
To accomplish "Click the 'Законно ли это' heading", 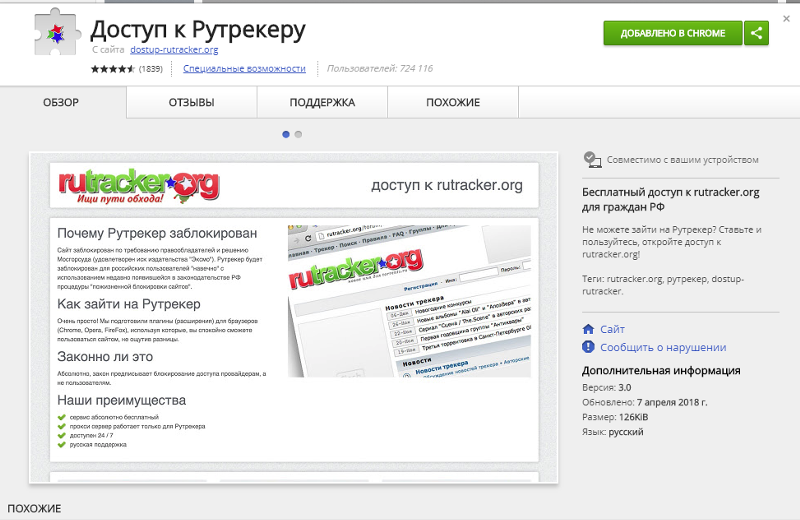I will (105, 357).
